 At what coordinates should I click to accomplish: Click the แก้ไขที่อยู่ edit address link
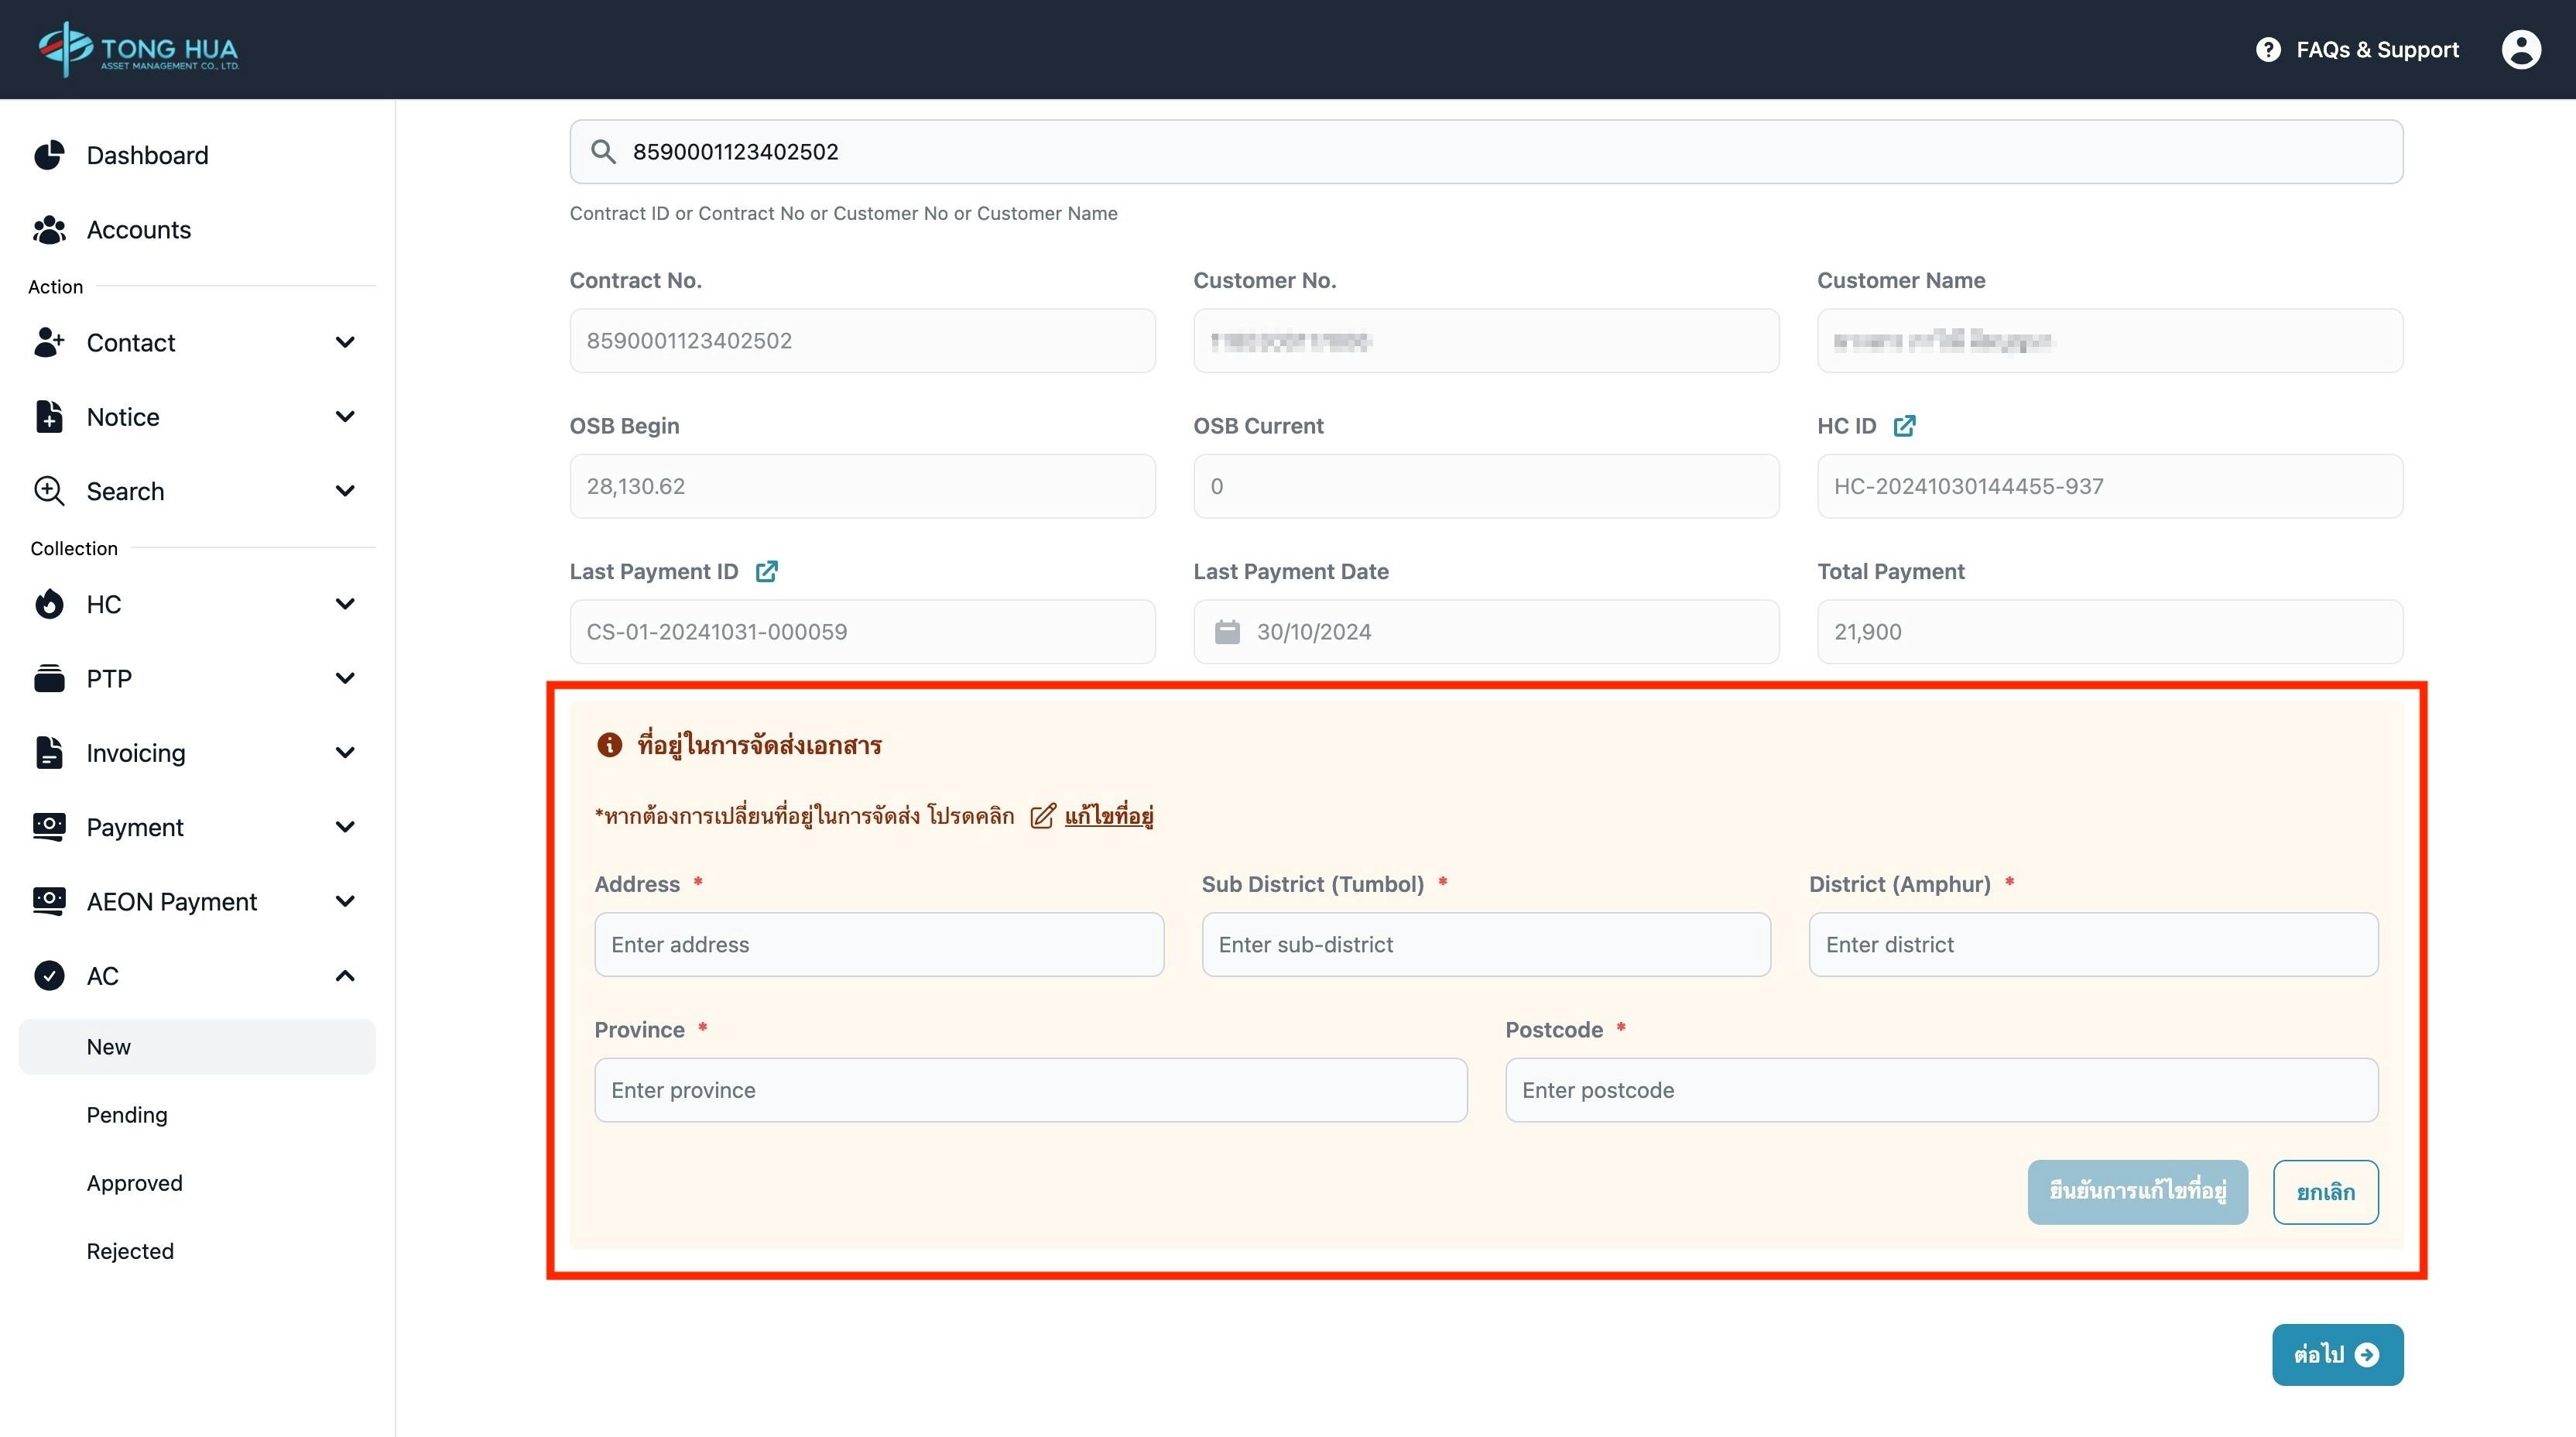coord(1109,816)
